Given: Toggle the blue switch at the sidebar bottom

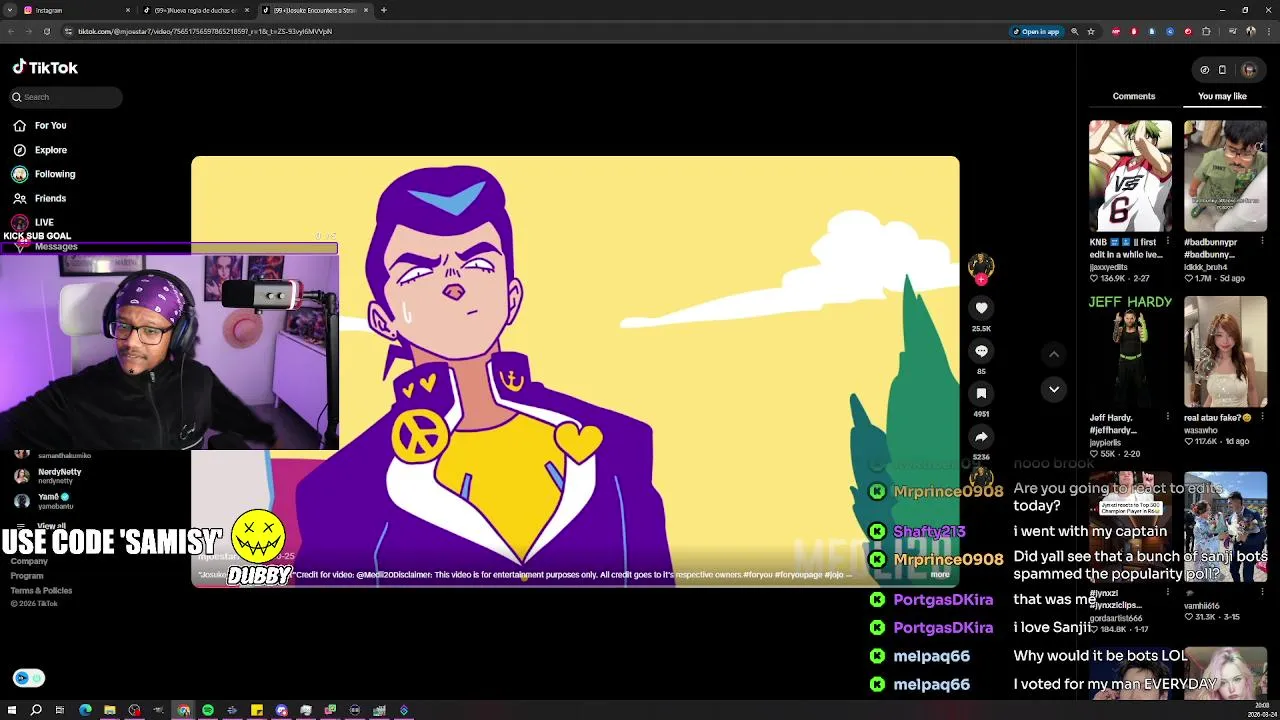Looking at the screenshot, I should click(x=29, y=678).
